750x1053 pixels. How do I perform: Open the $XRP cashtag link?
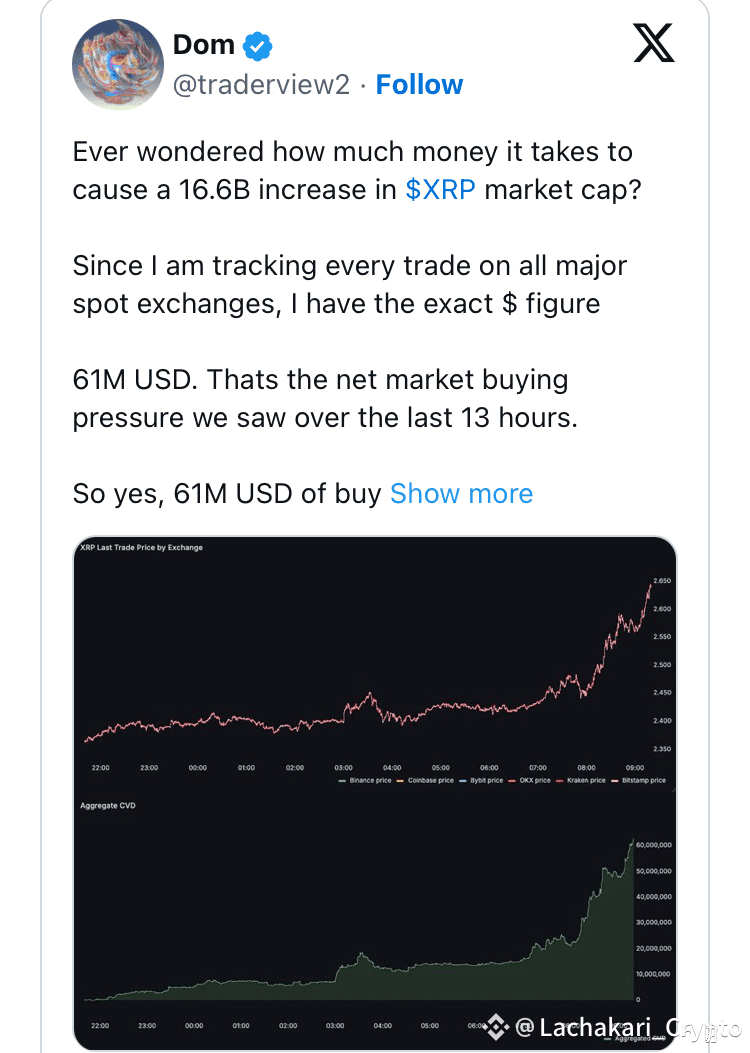(440, 190)
